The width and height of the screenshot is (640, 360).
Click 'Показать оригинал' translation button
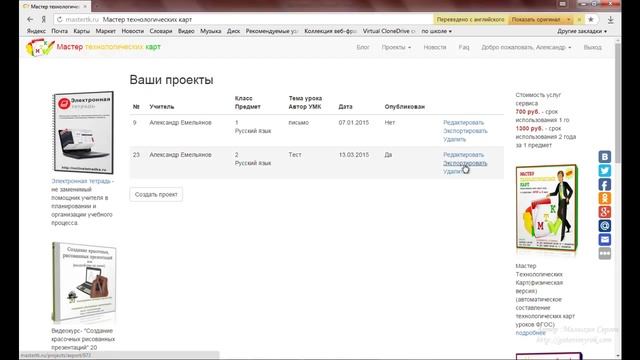coord(536,19)
